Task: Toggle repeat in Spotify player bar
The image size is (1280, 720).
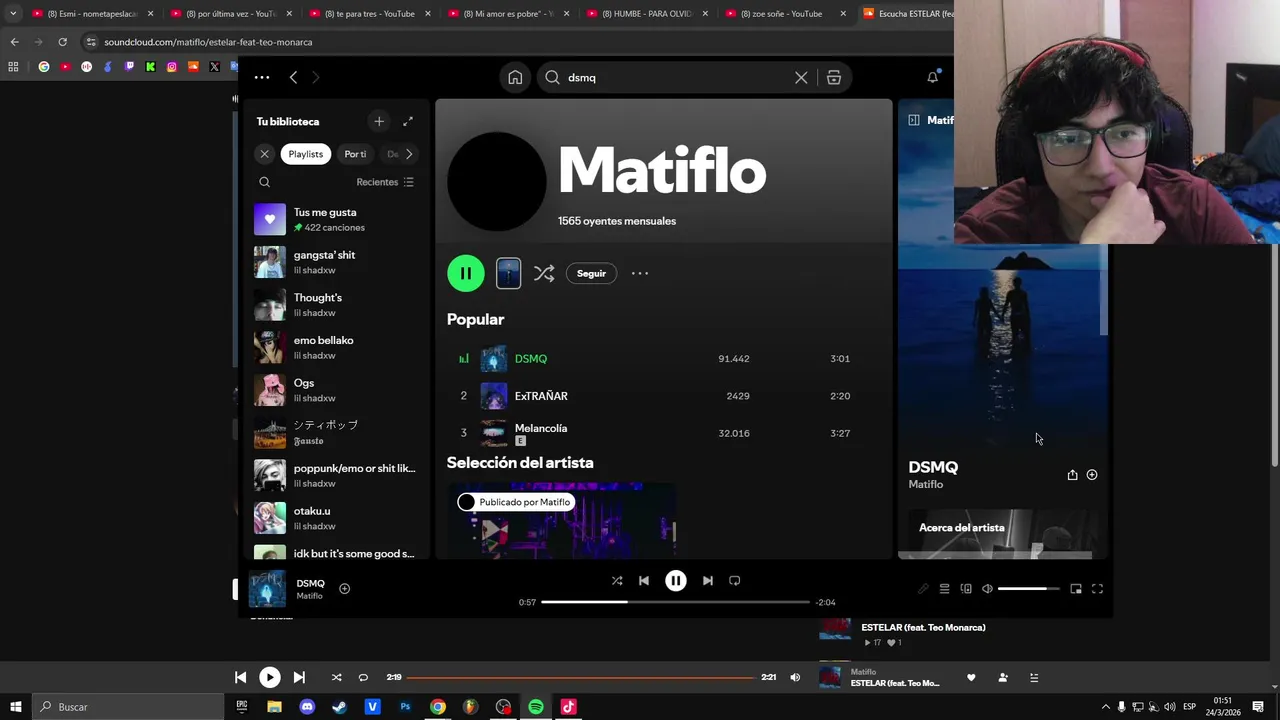Action: pyautogui.click(x=735, y=581)
